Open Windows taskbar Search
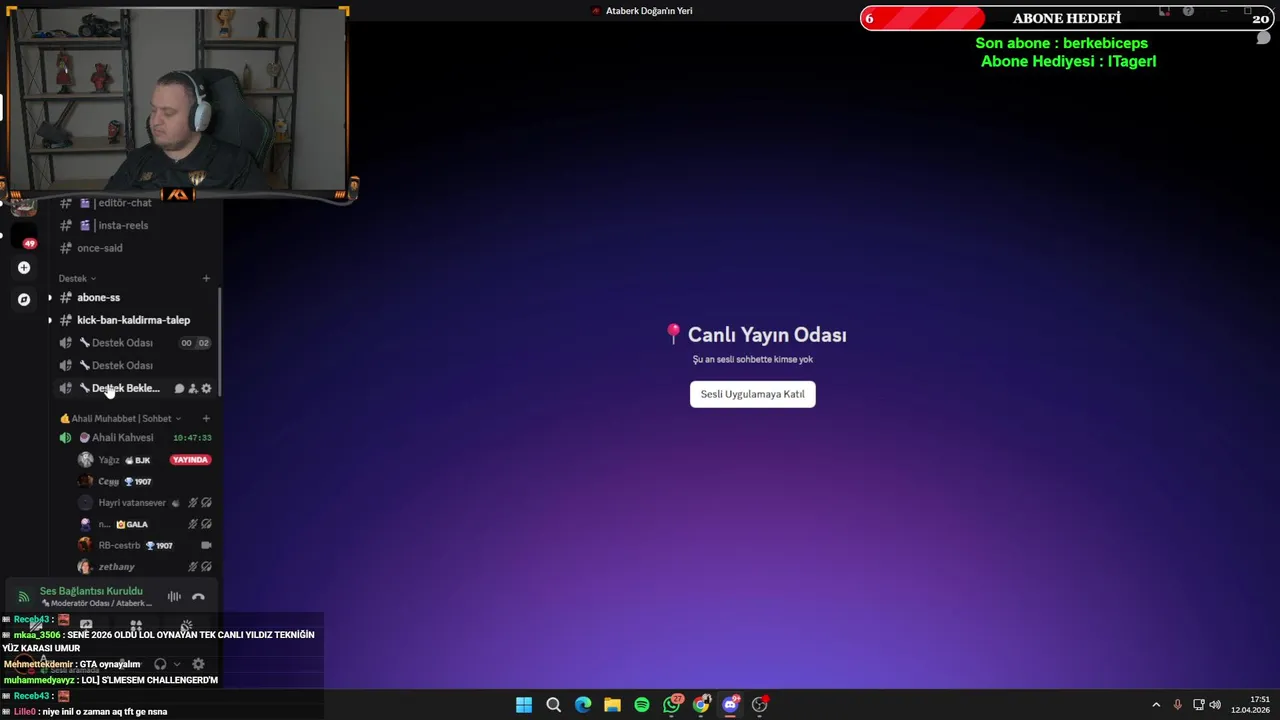The width and height of the screenshot is (1280, 720). pyautogui.click(x=553, y=705)
